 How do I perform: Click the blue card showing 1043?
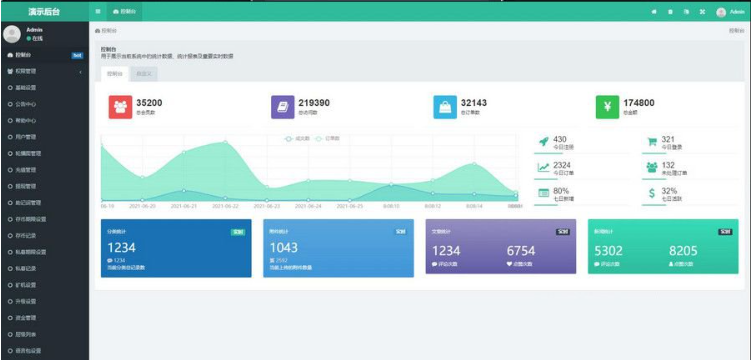pos(338,248)
